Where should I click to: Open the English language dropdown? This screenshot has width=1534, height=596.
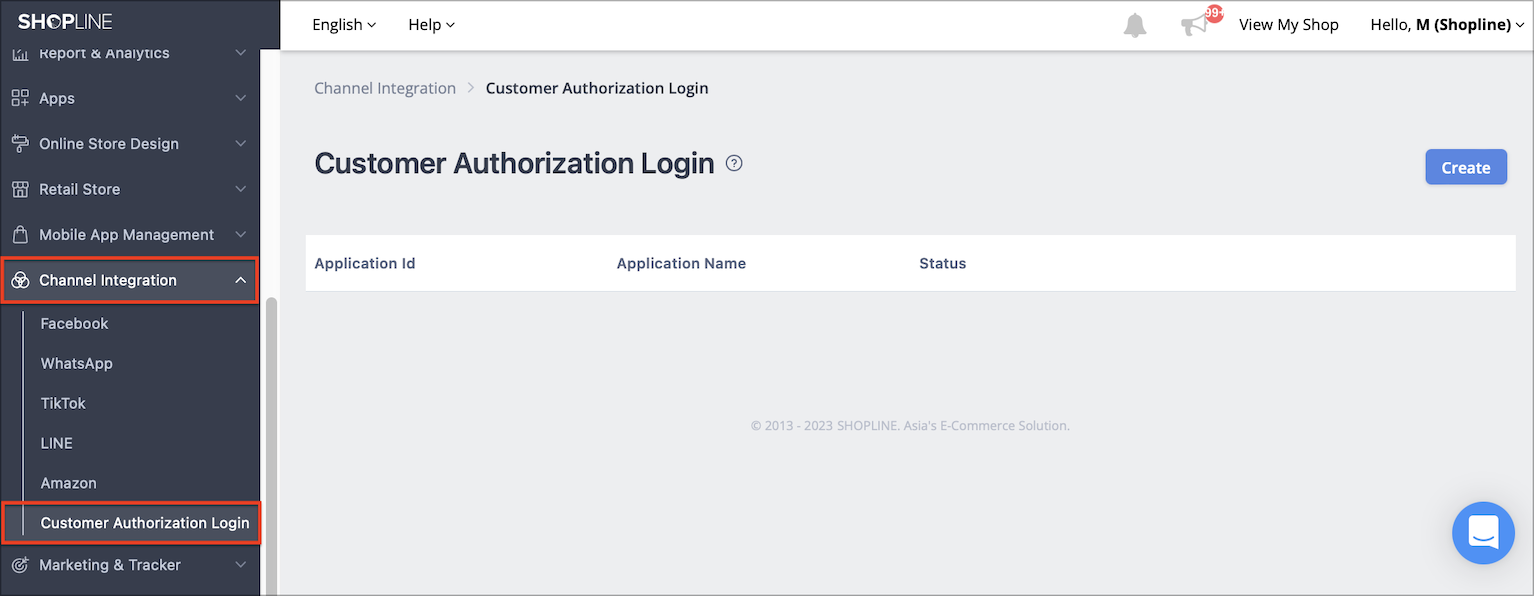coord(343,24)
